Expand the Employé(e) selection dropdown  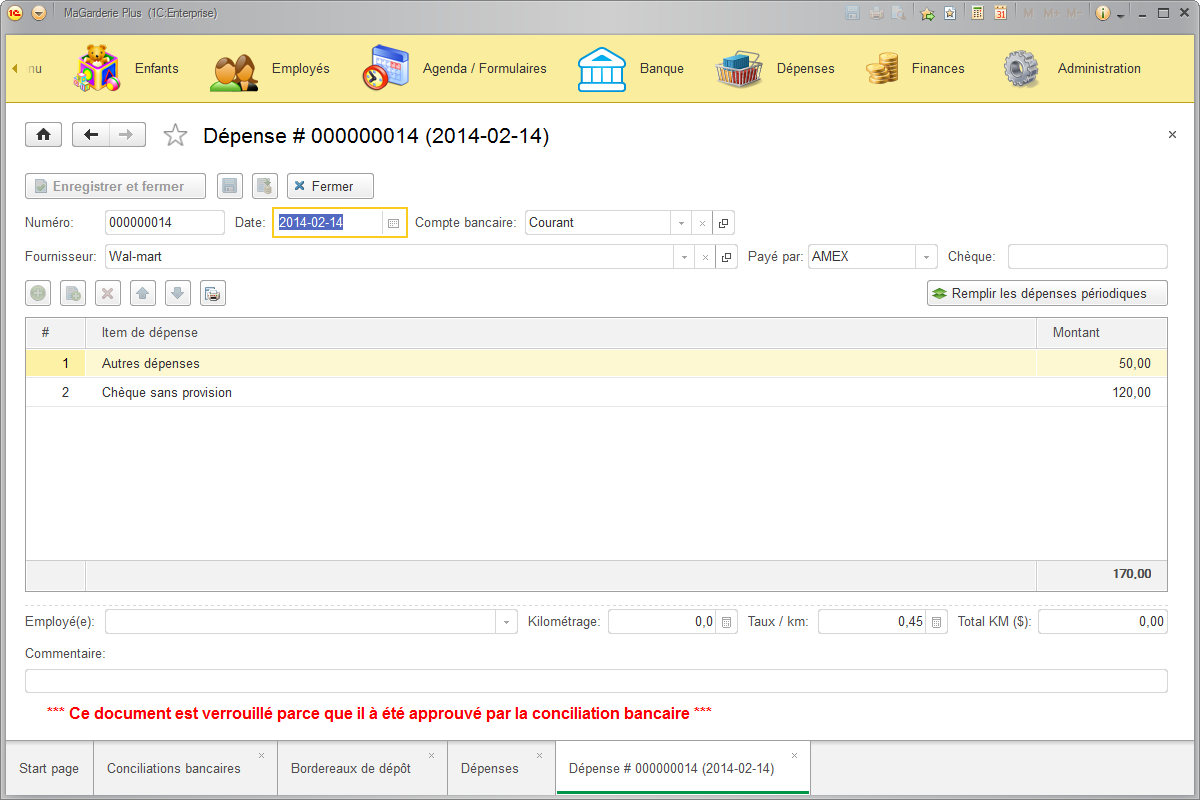pos(506,621)
